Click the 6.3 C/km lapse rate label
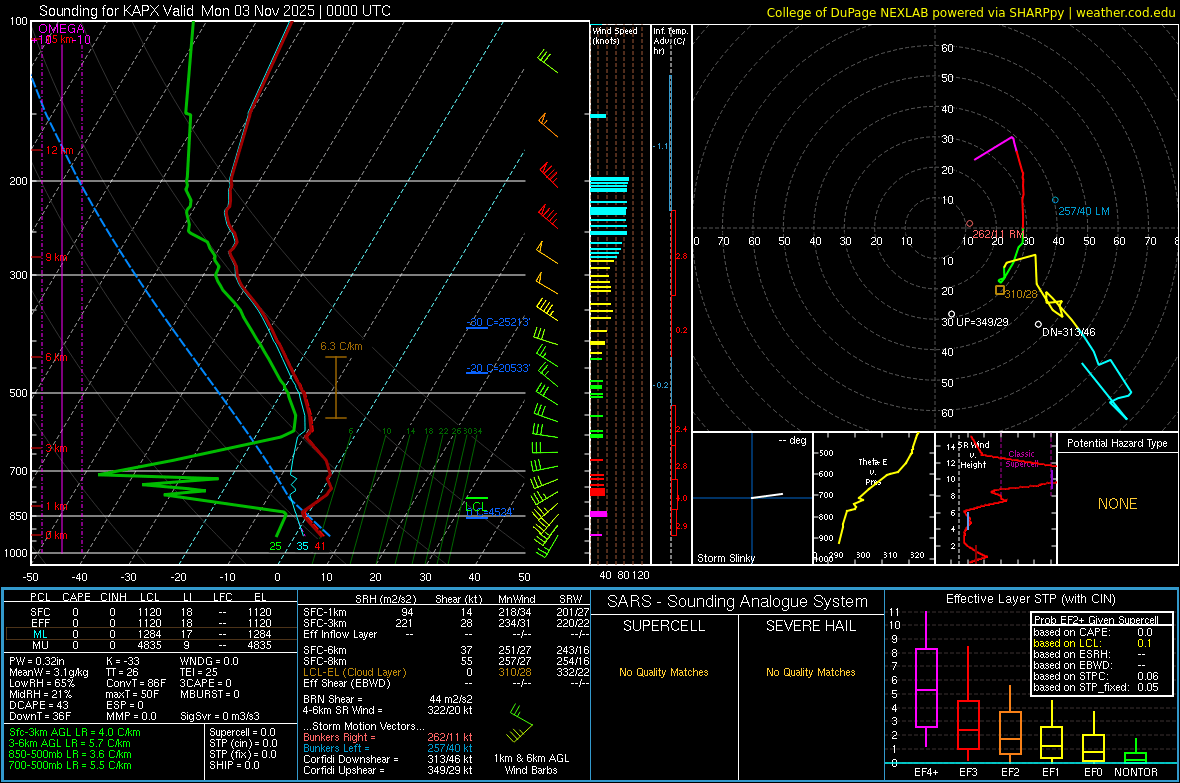This screenshot has height=783, width=1180. point(341,346)
